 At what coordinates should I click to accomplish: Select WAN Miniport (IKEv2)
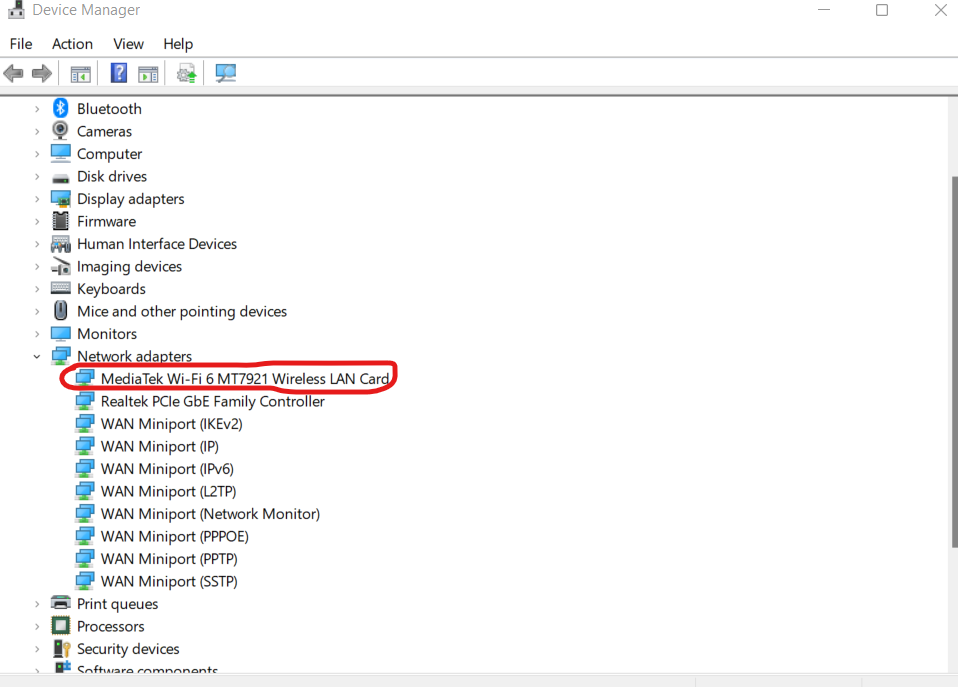click(x=172, y=424)
